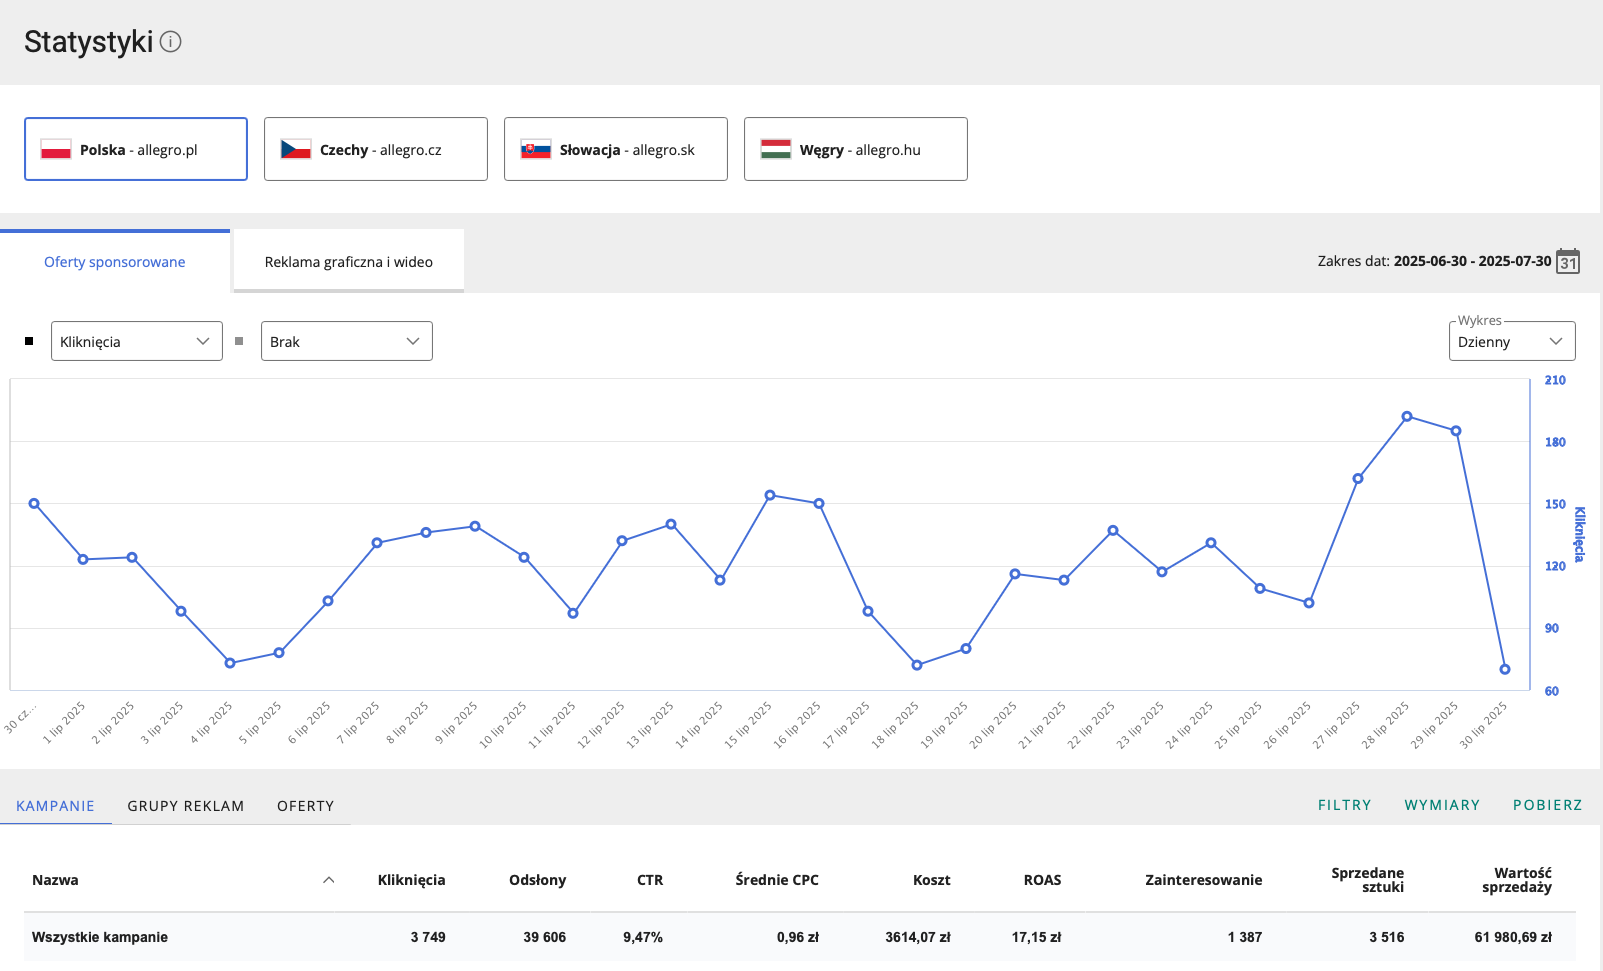The image size is (1603, 971).
Task: Click the Slovak flag icon
Action: coord(536,149)
